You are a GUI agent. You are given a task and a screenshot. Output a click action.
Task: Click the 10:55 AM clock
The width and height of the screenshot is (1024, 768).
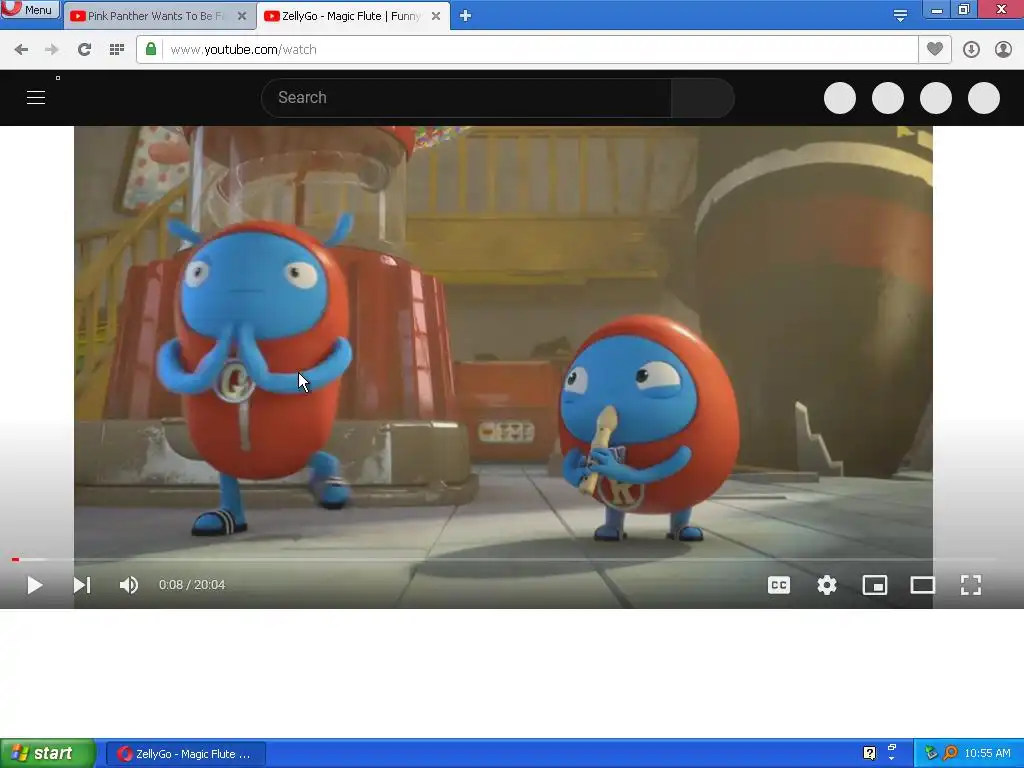pyautogui.click(x=987, y=754)
